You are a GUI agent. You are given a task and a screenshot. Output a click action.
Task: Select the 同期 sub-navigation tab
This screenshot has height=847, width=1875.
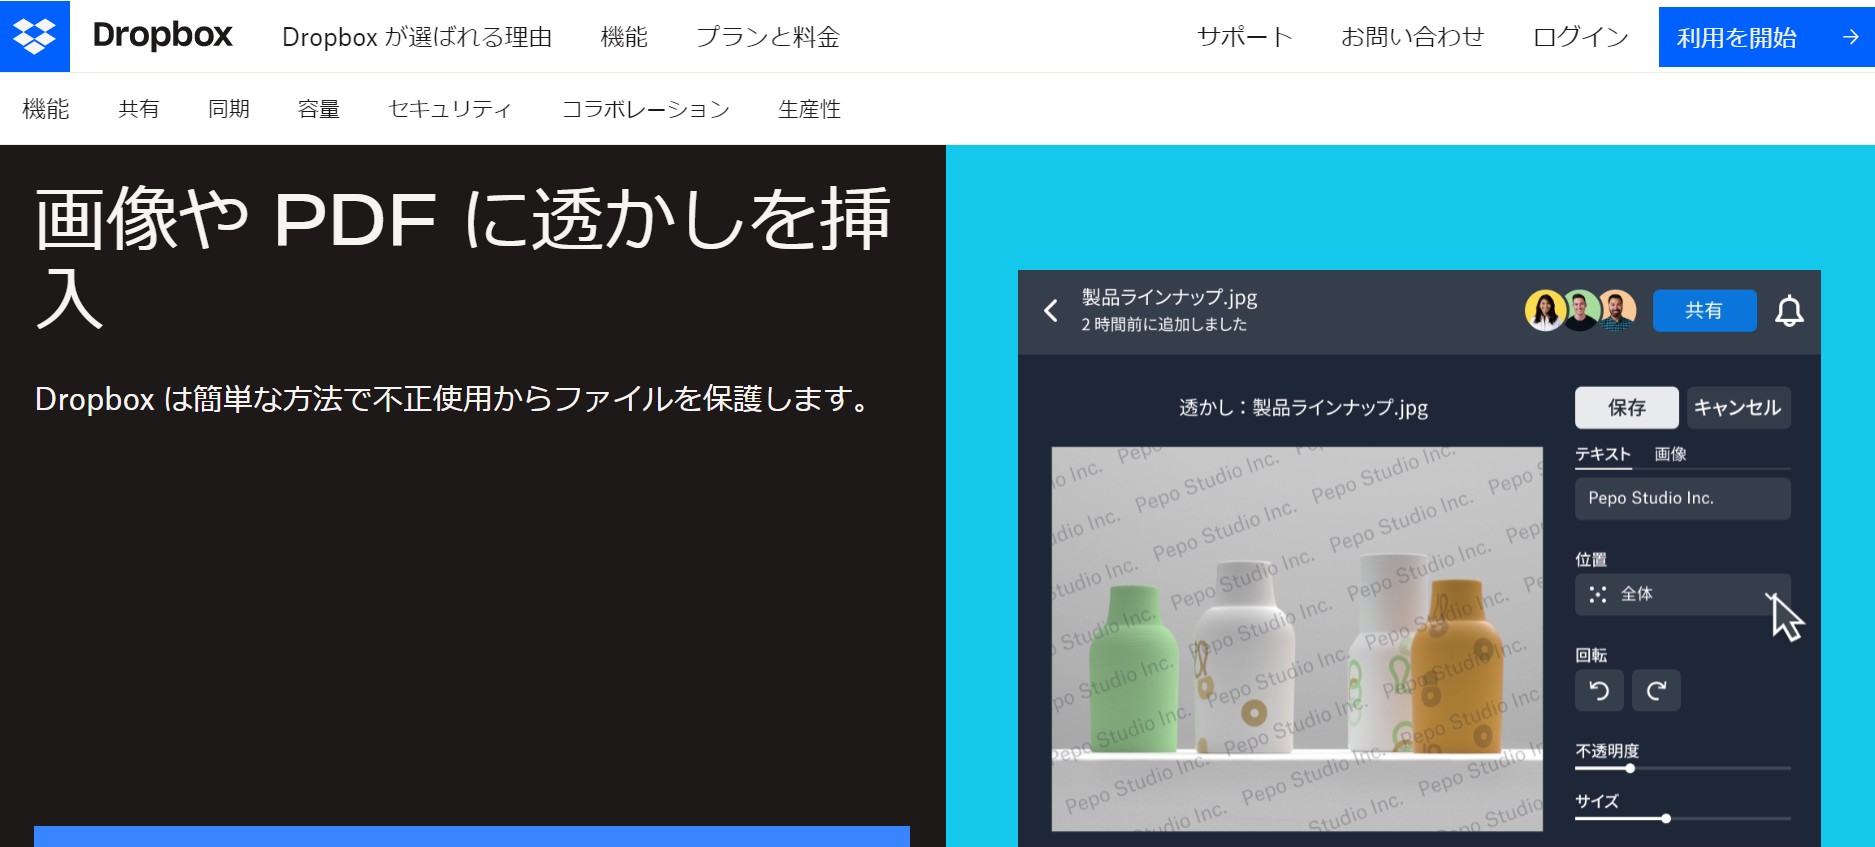point(228,109)
